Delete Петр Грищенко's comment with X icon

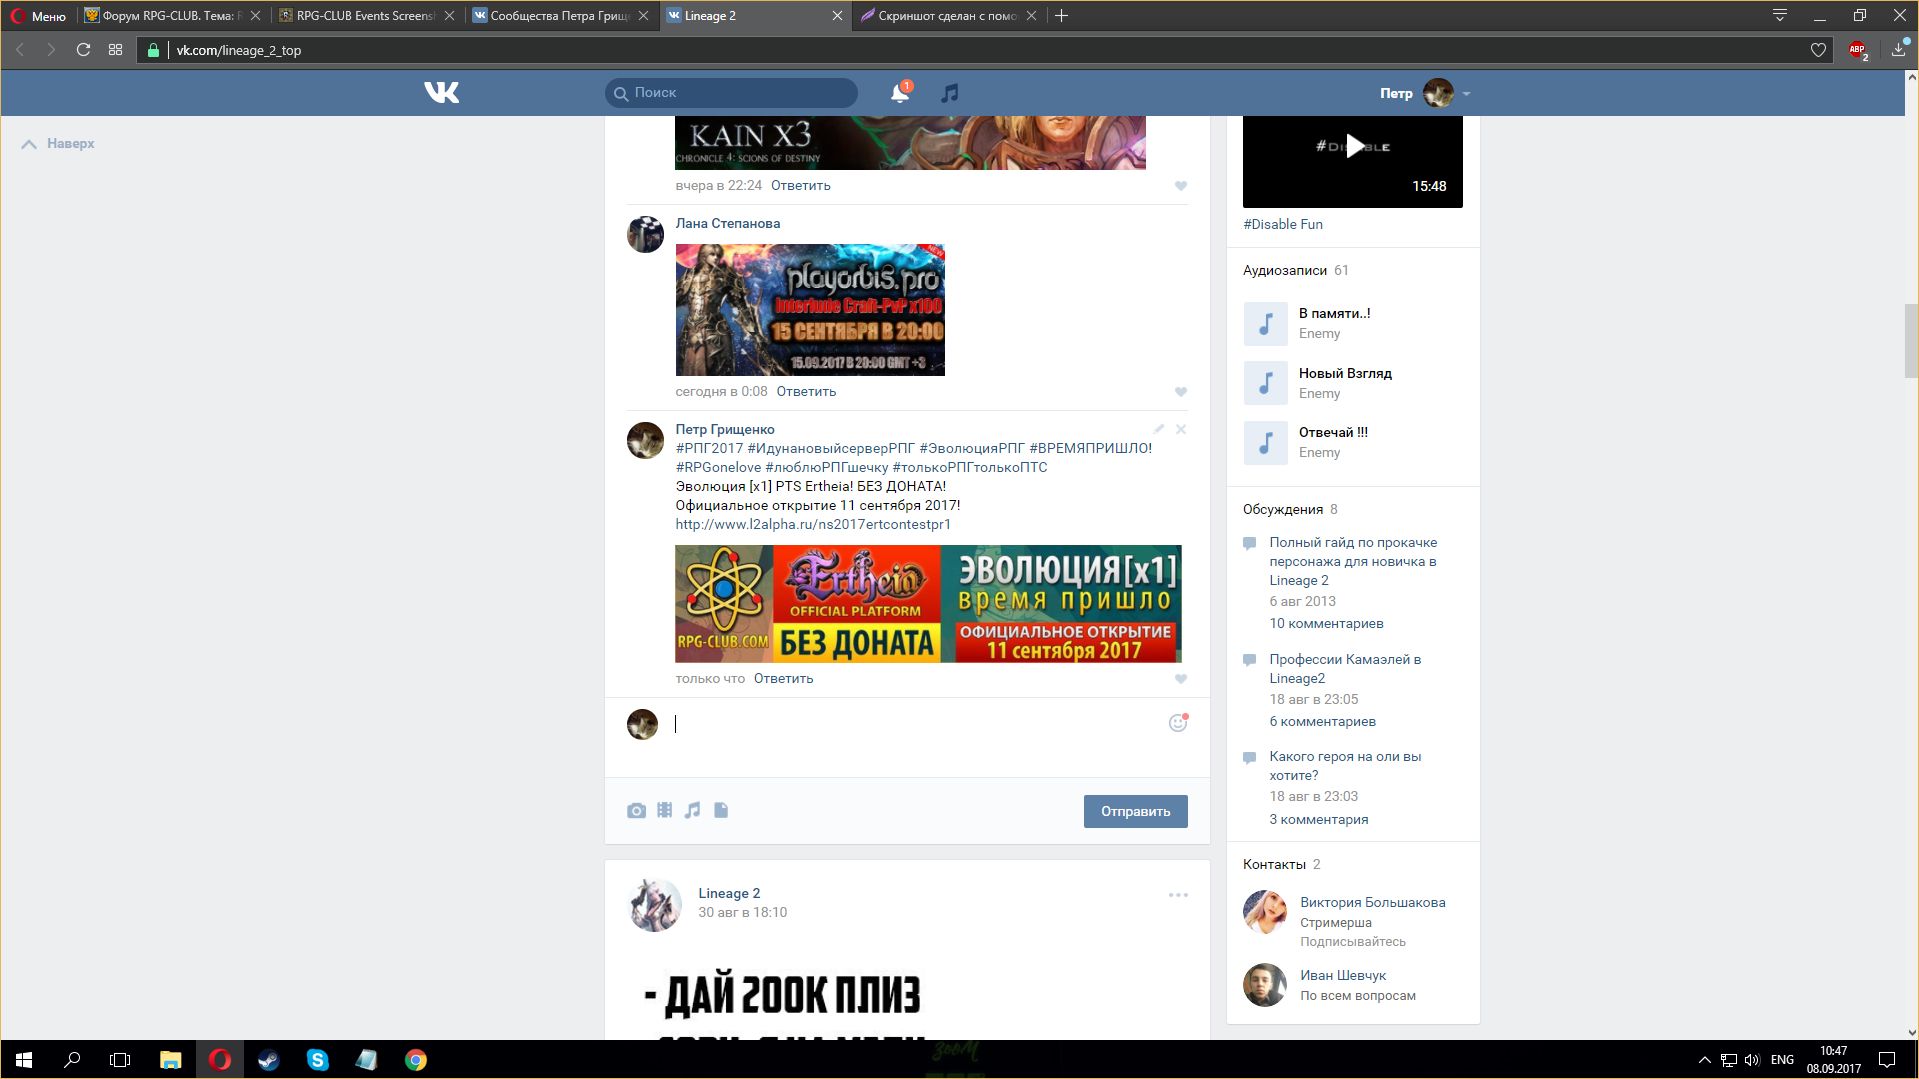(1181, 429)
